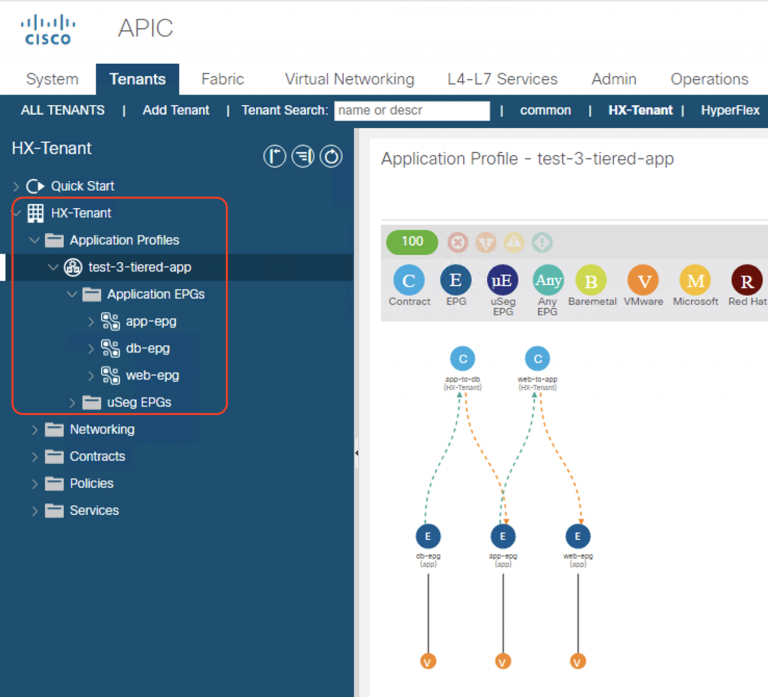Collapse the Application Profiles node
This screenshot has height=697, width=768.
click(x=34, y=240)
